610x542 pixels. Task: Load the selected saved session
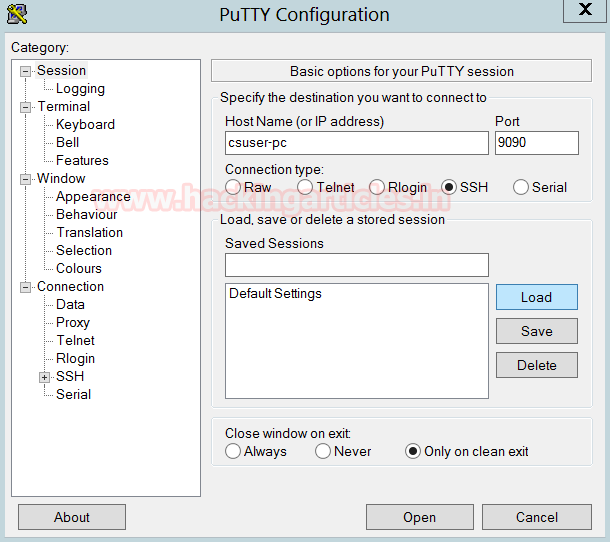tap(537, 297)
